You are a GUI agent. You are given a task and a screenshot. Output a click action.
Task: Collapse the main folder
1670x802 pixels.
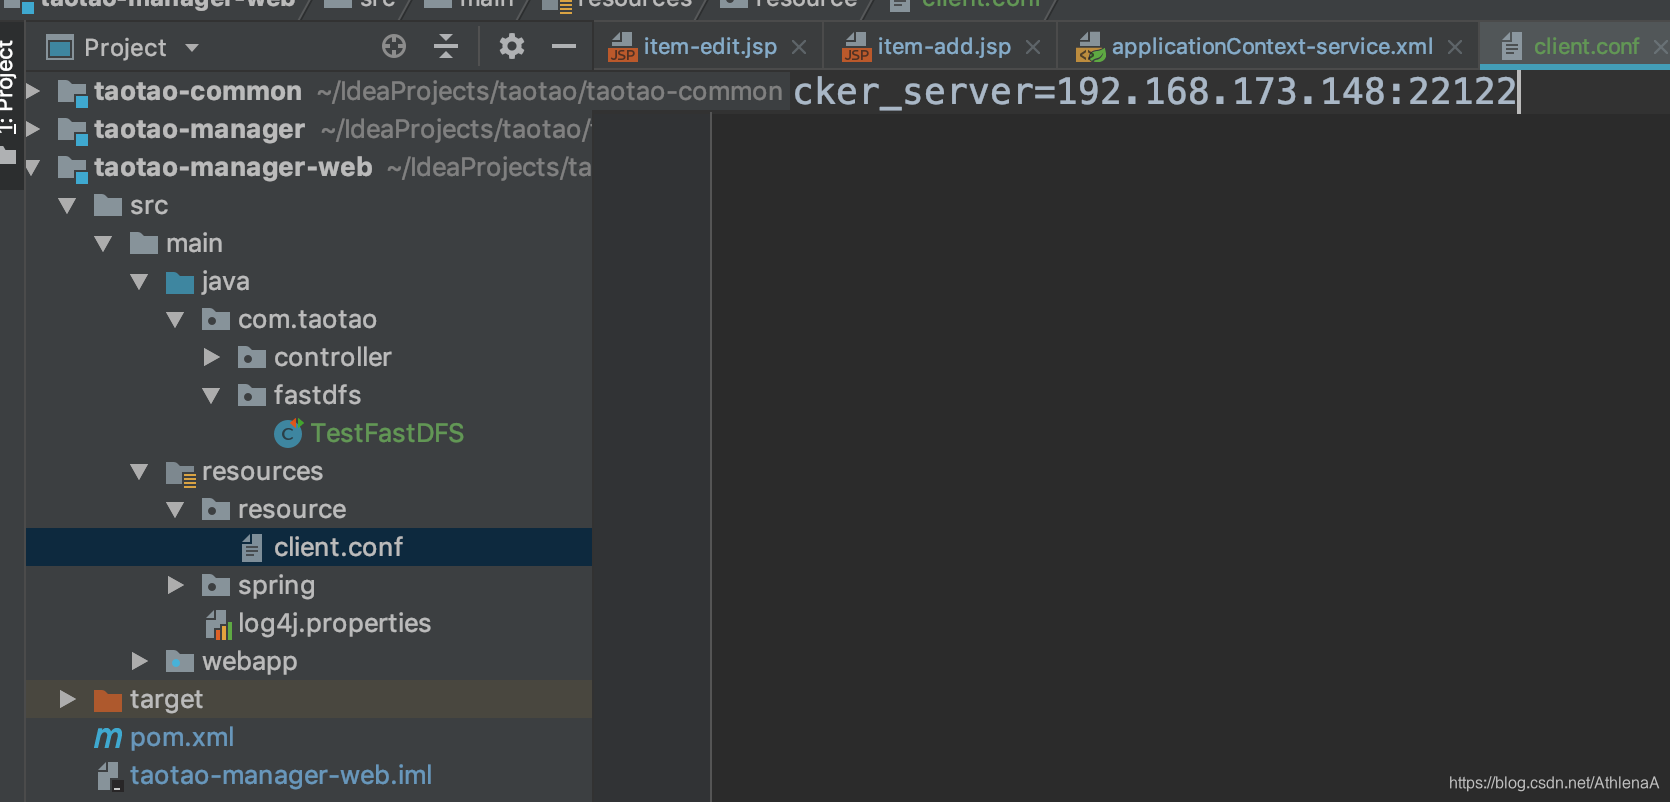(103, 244)
